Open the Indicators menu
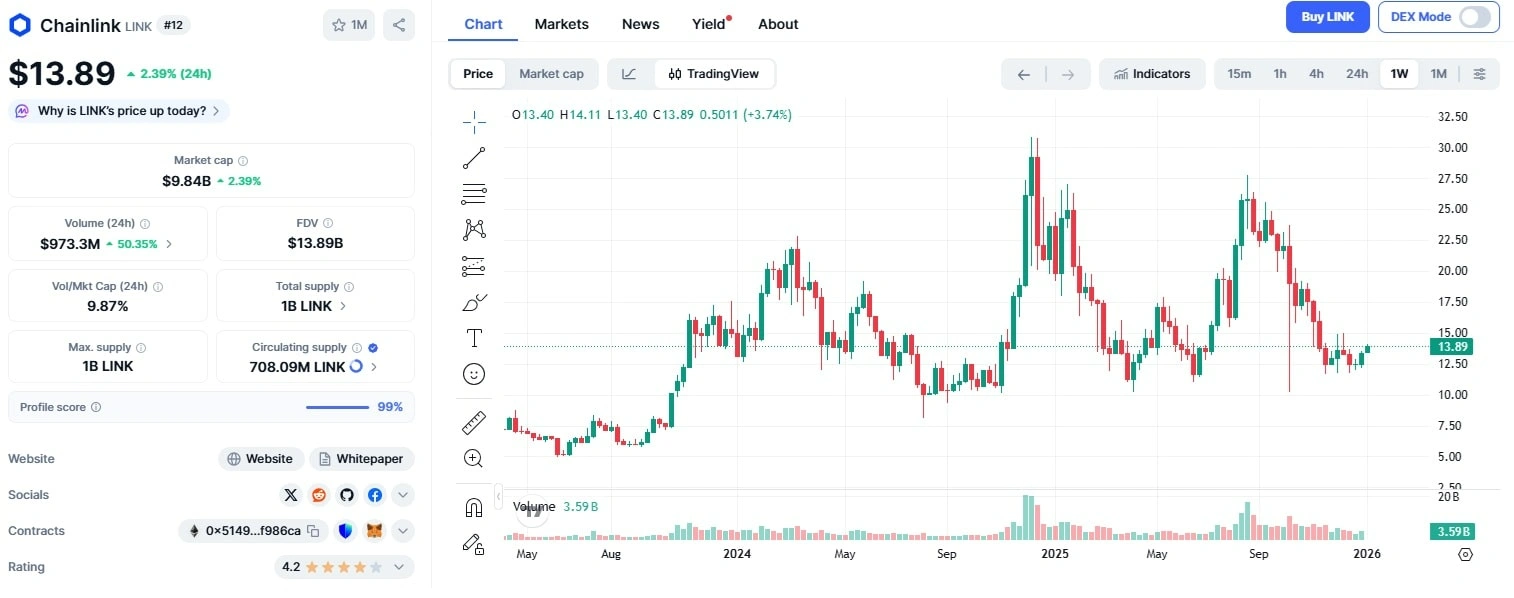This screenshot has width=1514, height=598. pos(1153,74)
